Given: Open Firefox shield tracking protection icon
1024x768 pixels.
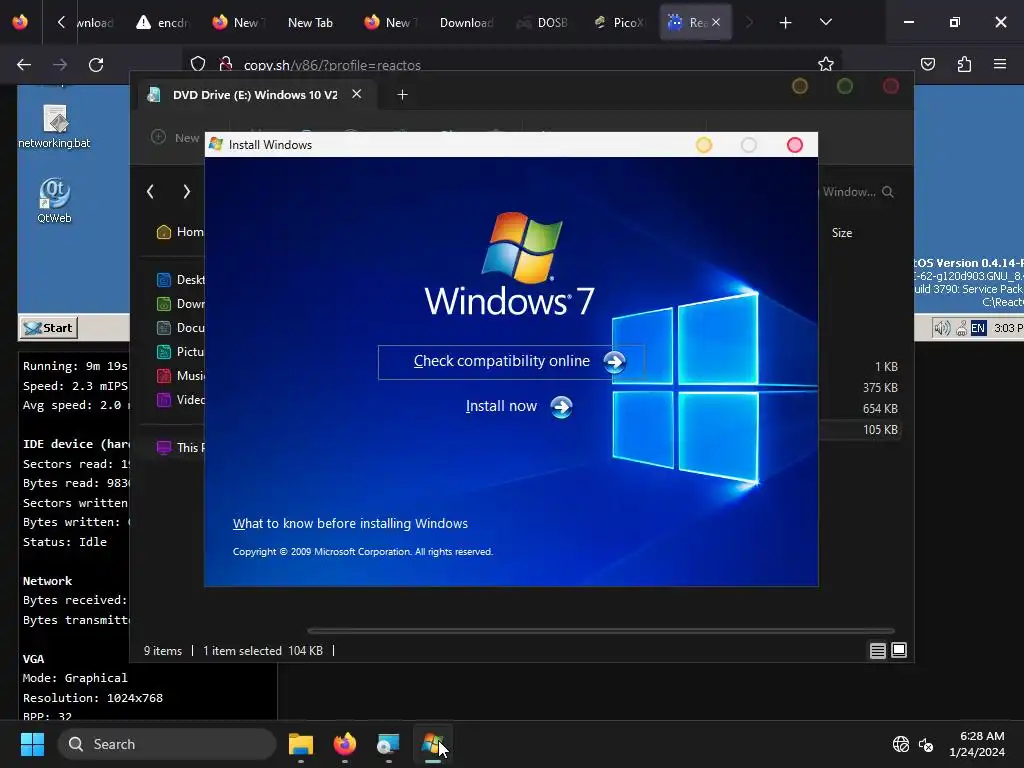Looking at the screenshot, I should 198,64.
